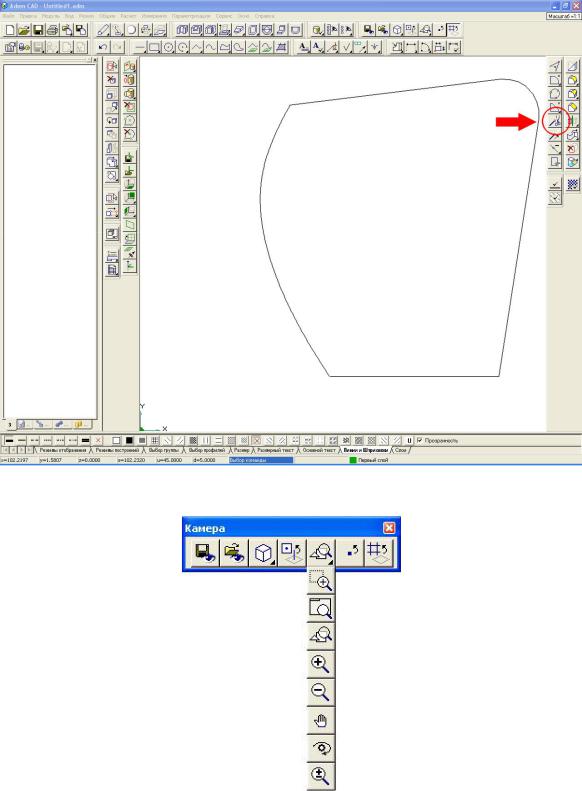
Task: Click the Масштаб scale field
Action: click(x=563, y=16)
